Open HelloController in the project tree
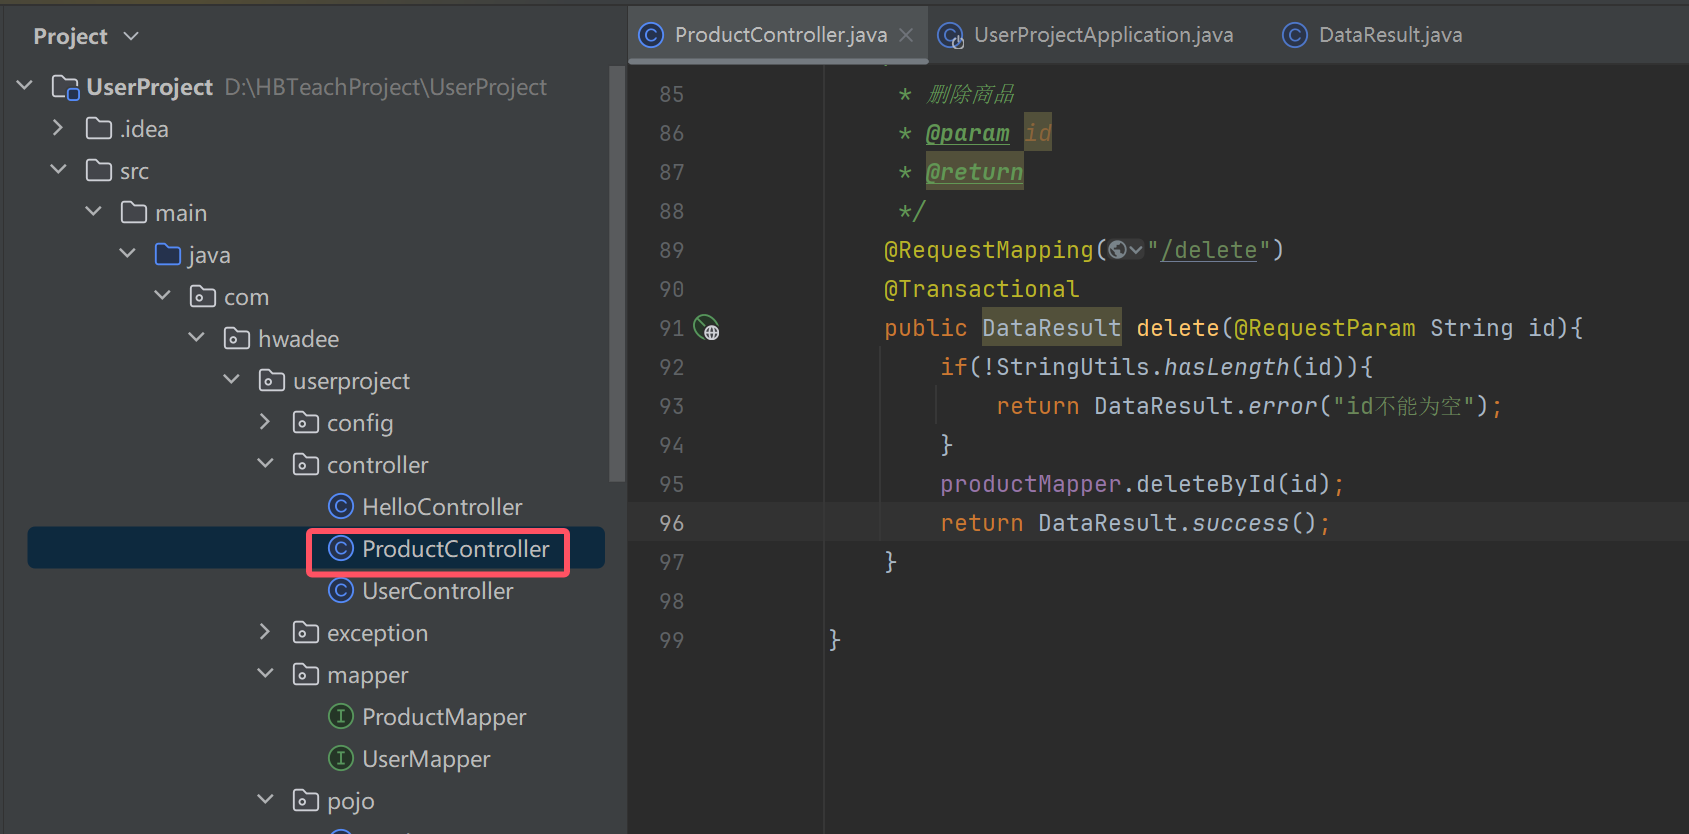The image size is (1689, 834). tap(442, 506)
